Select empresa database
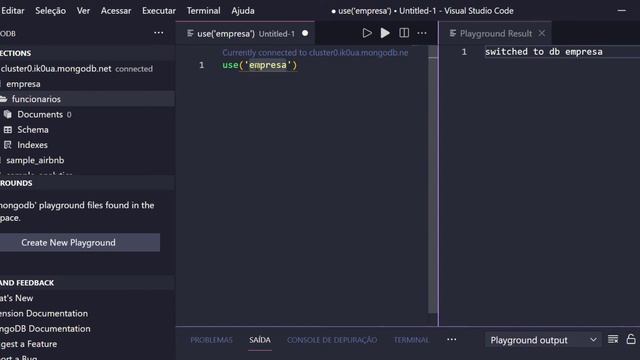The width and height of the screenshot is (640, 360). 87,84
